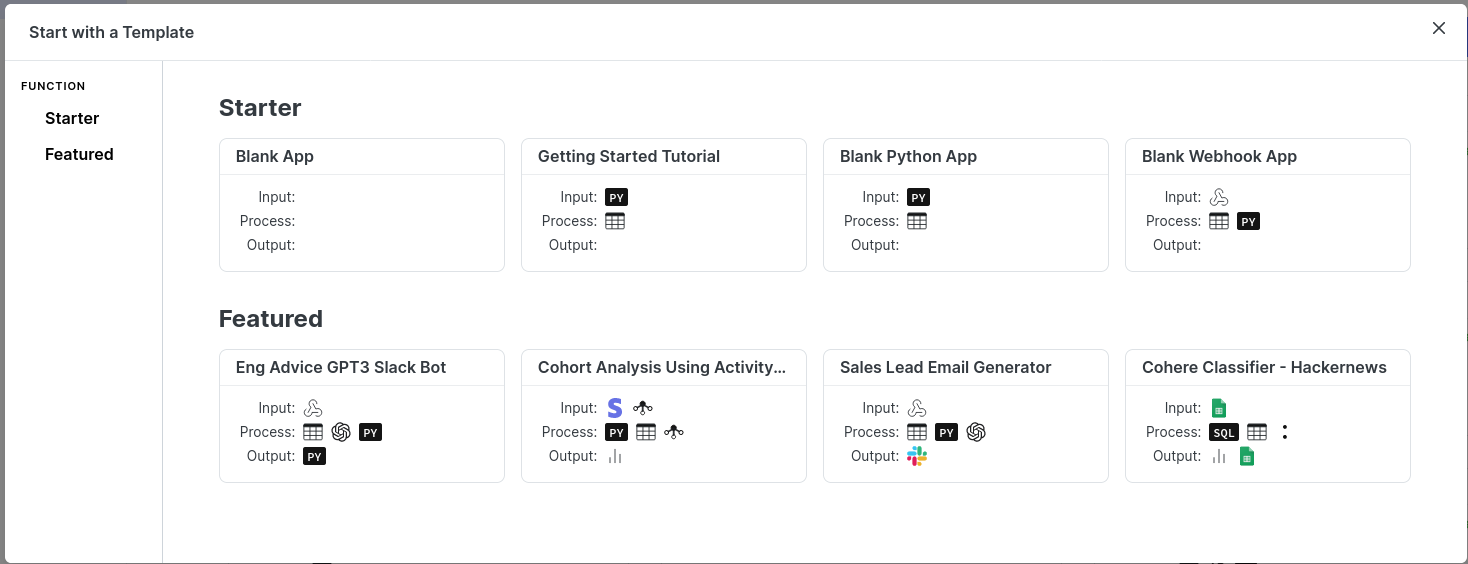Screen dimensions: 1468x564
Task: Choose the Blank Python App template title
Action: pyautogui.click(x=908, y=156)
